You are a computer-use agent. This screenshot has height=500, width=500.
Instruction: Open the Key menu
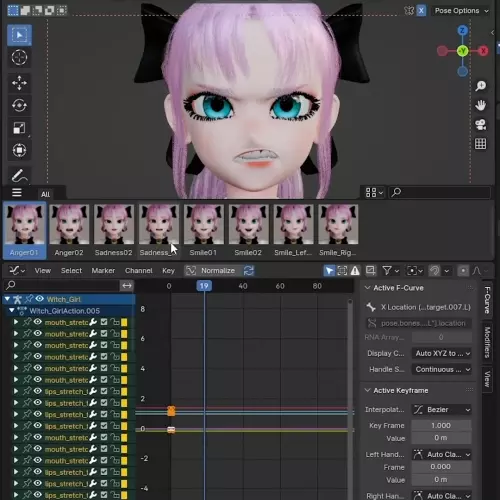tap(168, 271)
